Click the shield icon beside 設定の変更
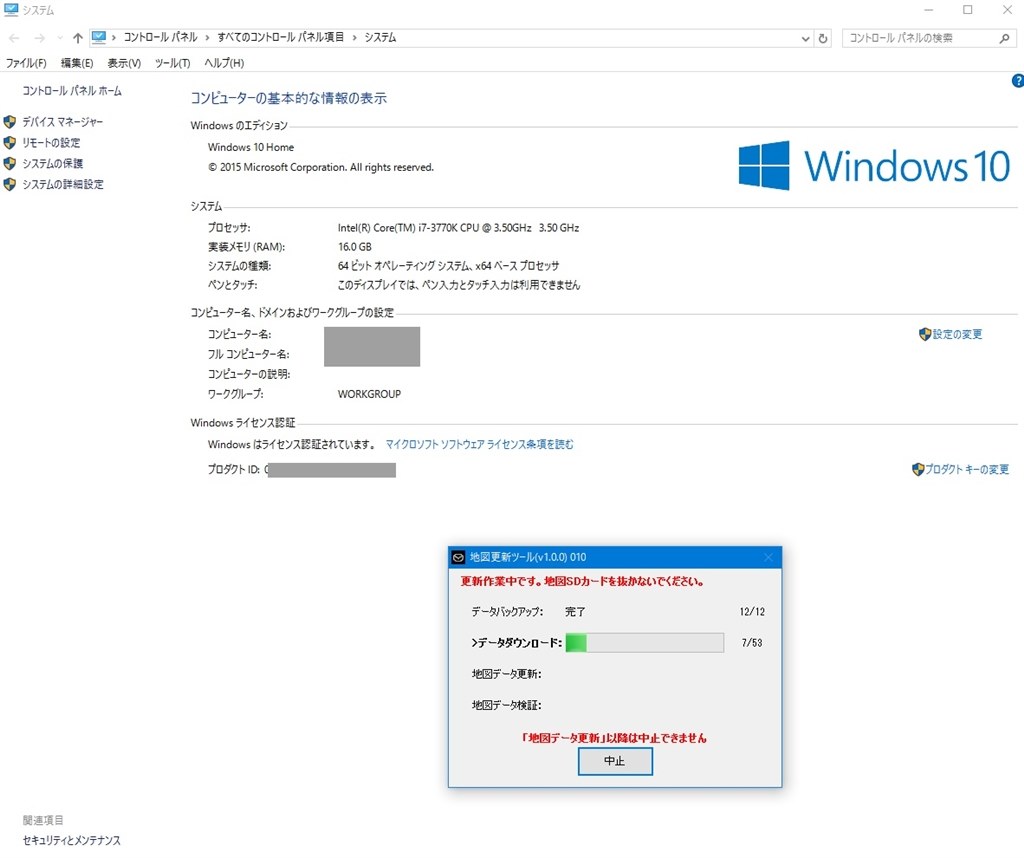Image resolution: width=1024 pixels, height=858 pixels. 925,334
